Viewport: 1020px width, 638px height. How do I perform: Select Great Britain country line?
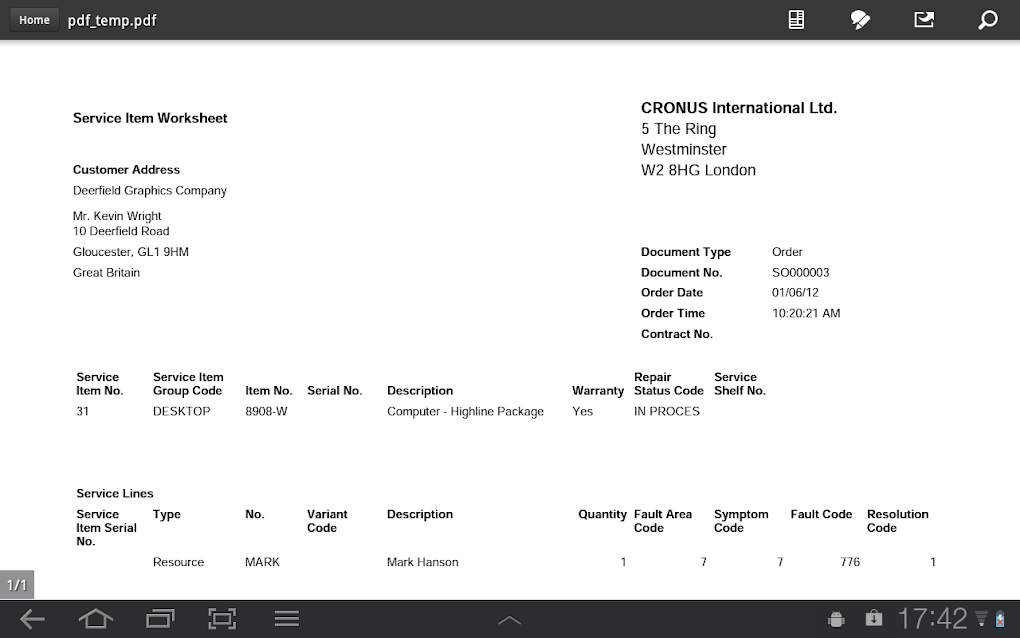[x=106, y=273]
